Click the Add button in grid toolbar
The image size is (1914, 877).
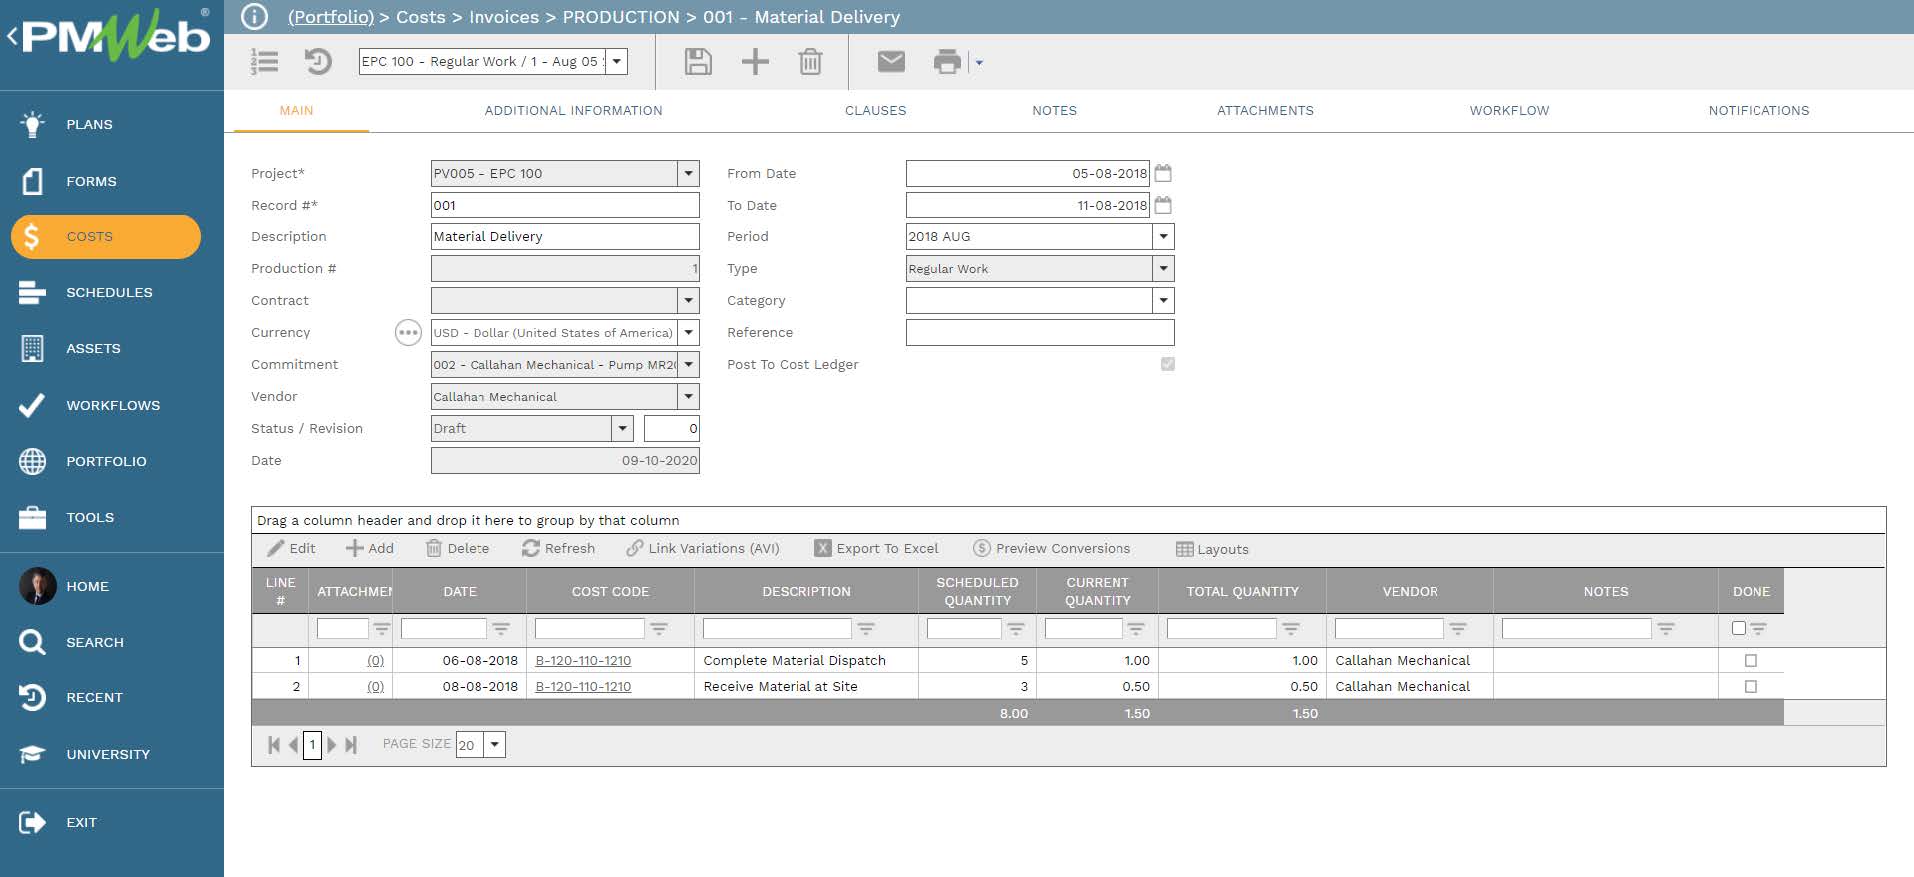369,548
